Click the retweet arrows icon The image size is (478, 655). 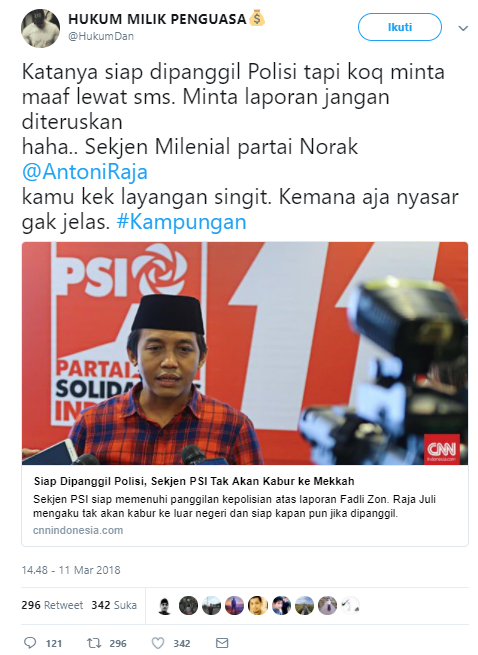tap(94, 643)
